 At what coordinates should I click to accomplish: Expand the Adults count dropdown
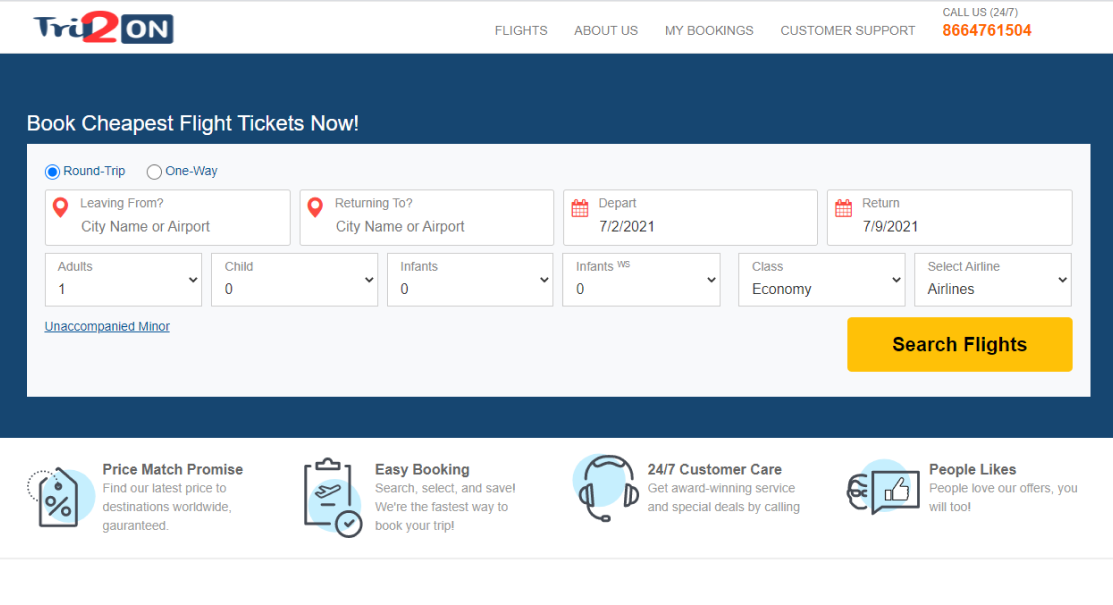click(124, 280)
